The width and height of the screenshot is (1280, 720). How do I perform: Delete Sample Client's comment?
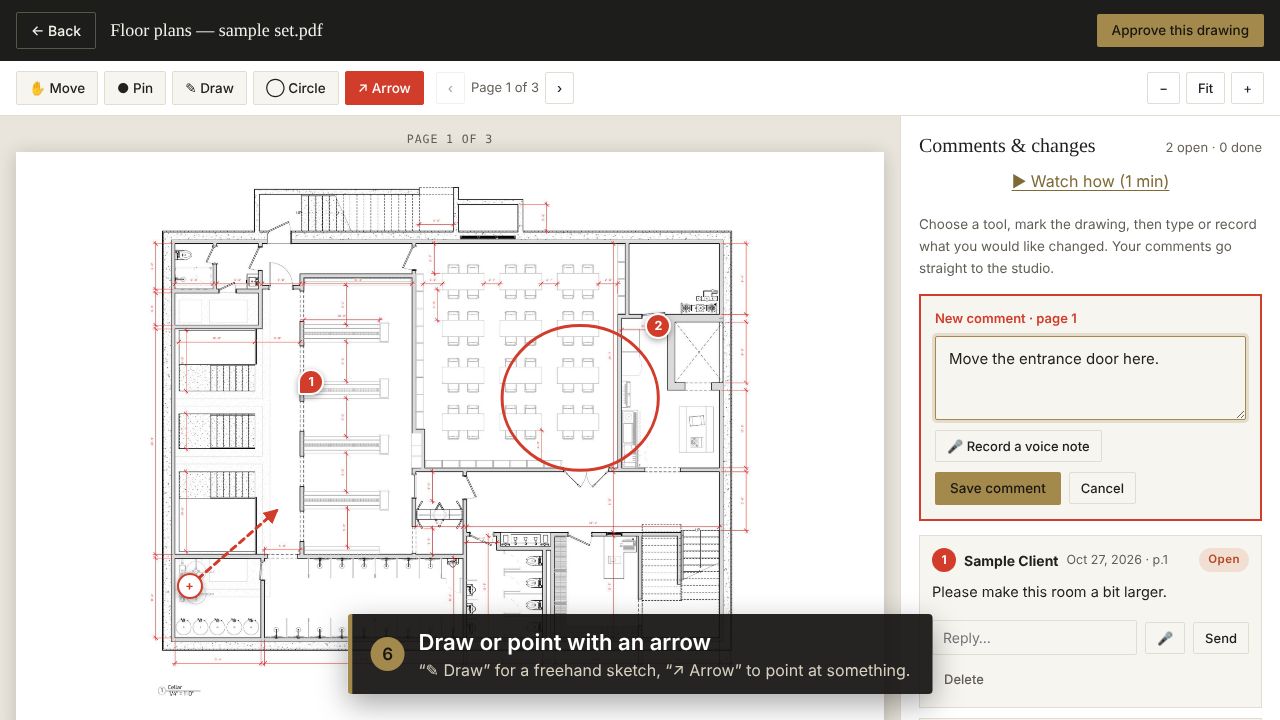click(964, 679)
